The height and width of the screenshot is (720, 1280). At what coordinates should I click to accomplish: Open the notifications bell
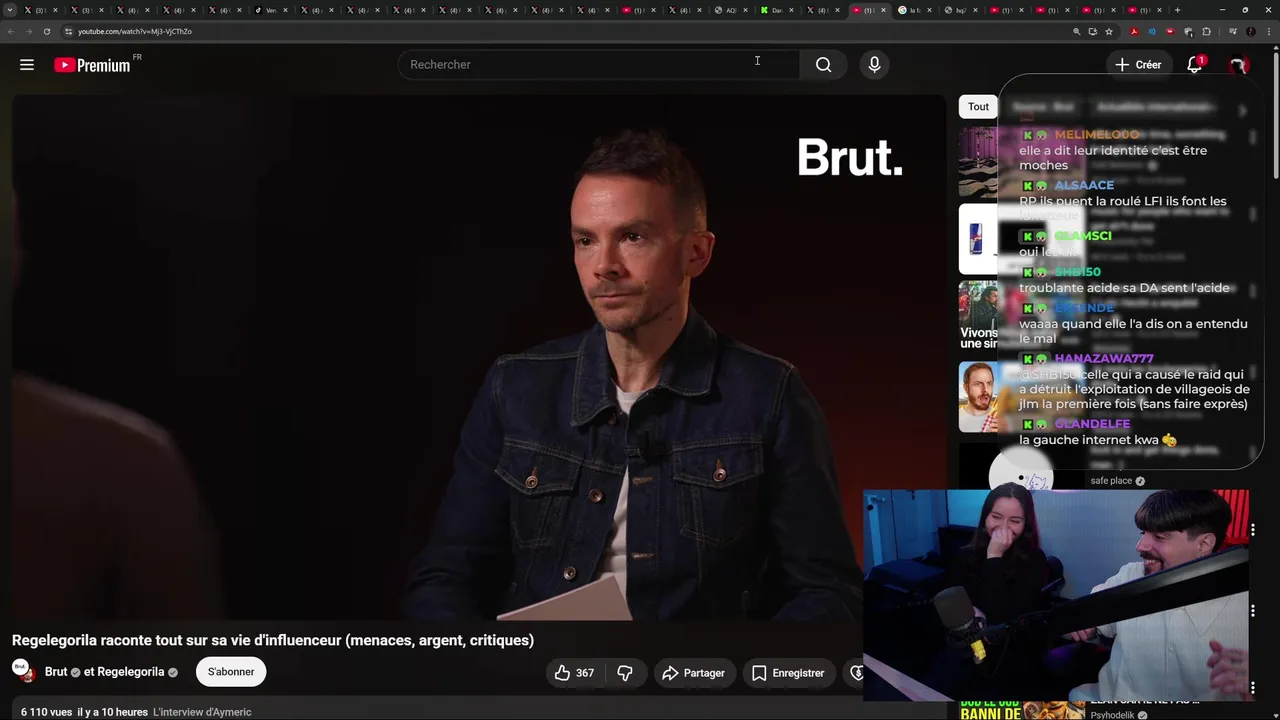[x=1194, y=65]
